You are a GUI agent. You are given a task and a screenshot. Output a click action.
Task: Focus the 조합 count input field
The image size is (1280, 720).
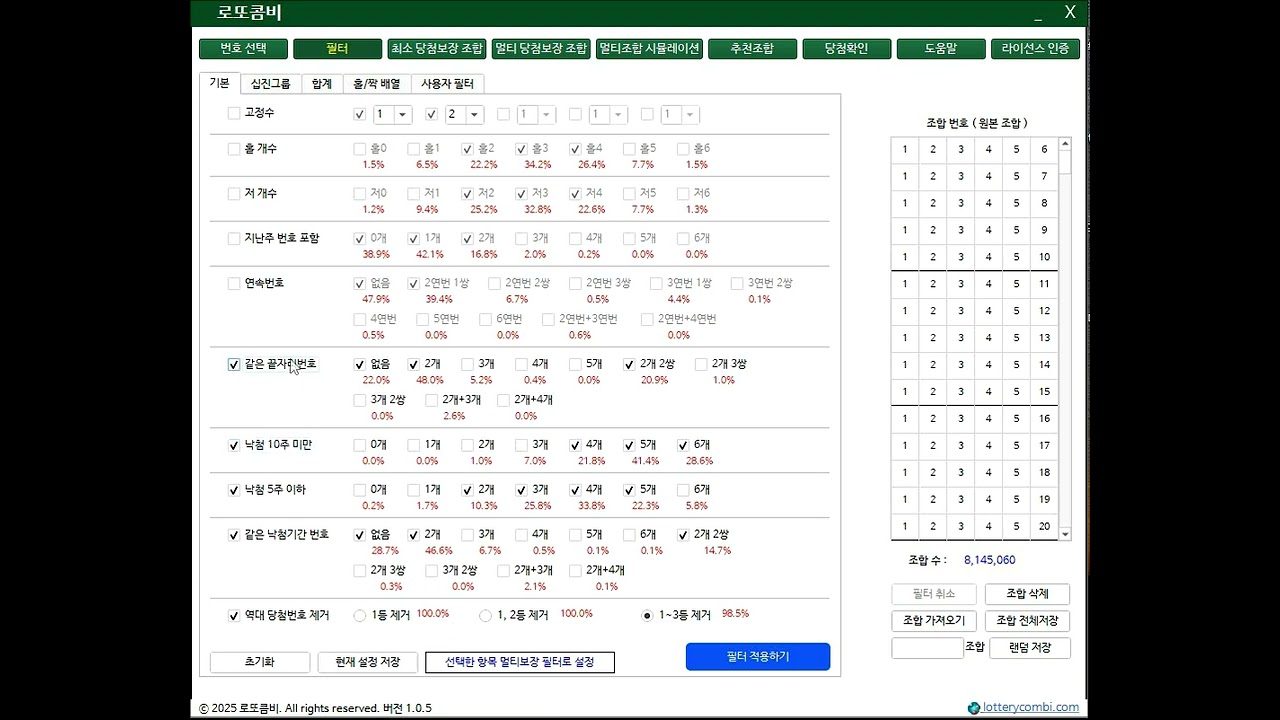927,648
